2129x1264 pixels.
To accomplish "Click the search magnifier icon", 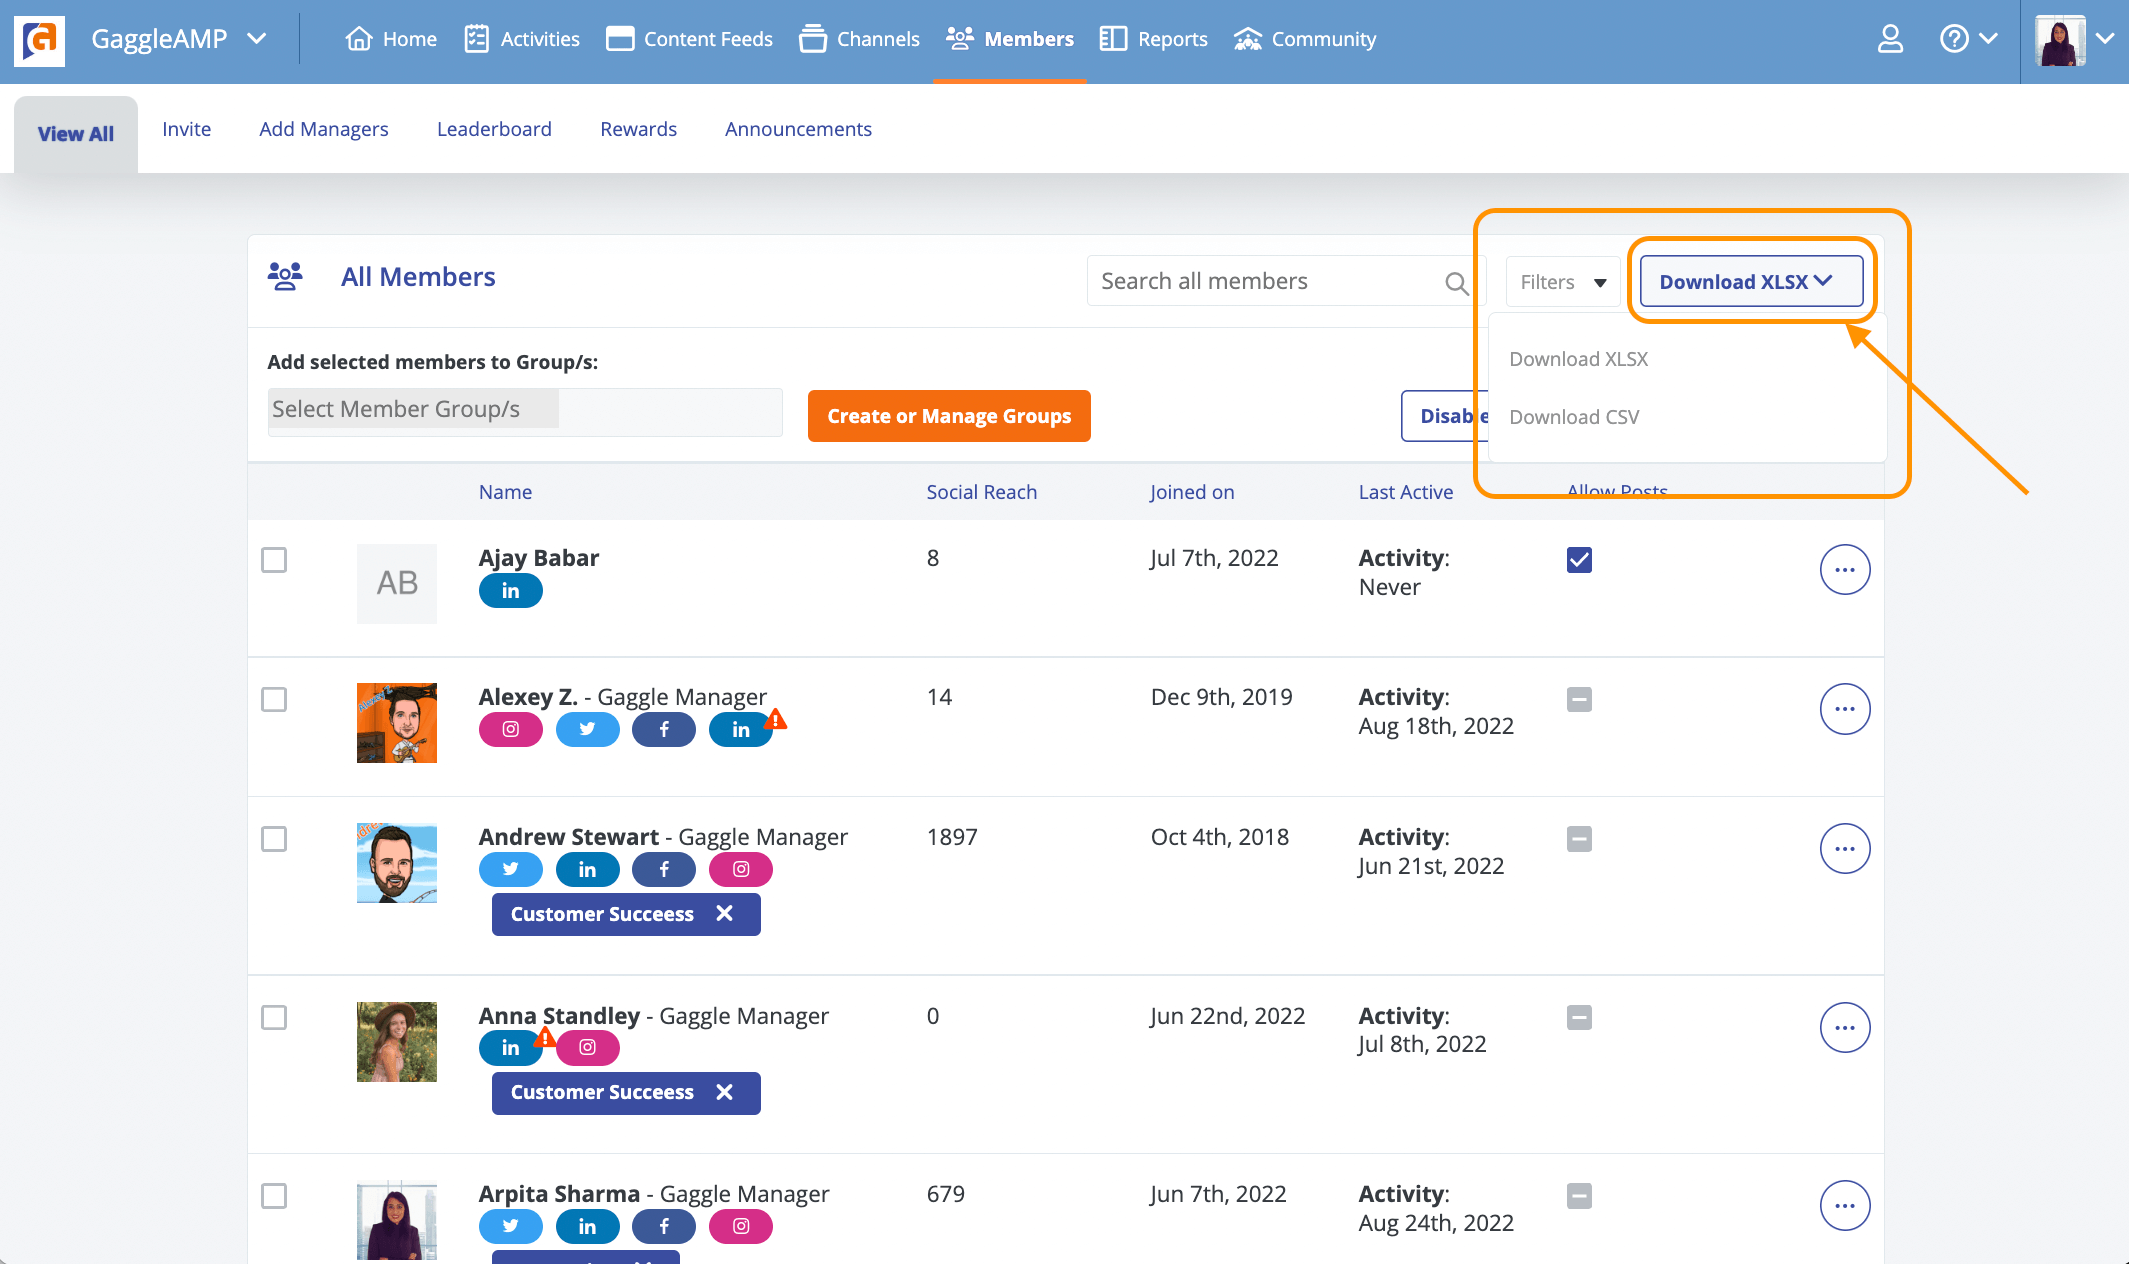I will click(x=1457, y=283).
